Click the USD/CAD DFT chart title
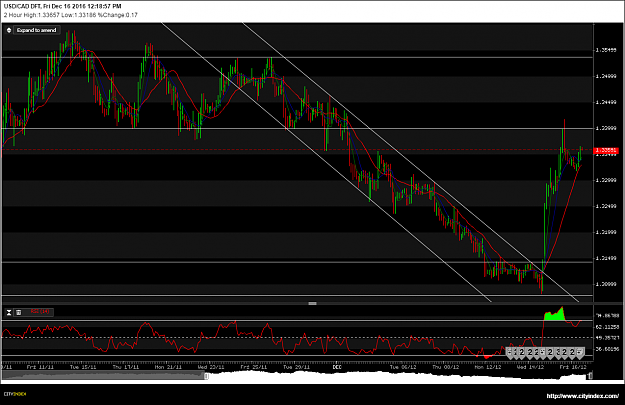The width and height of the screenshot is (625, 405). [x=63, y=6]
